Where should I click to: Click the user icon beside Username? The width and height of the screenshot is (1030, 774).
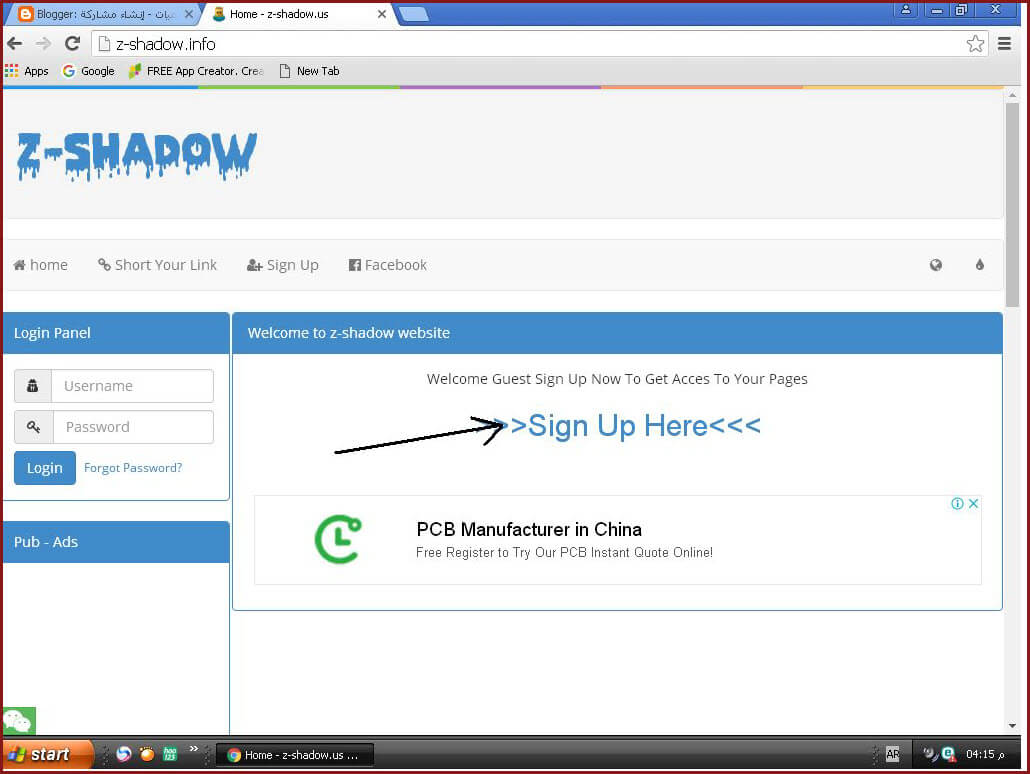coord(33,386)
